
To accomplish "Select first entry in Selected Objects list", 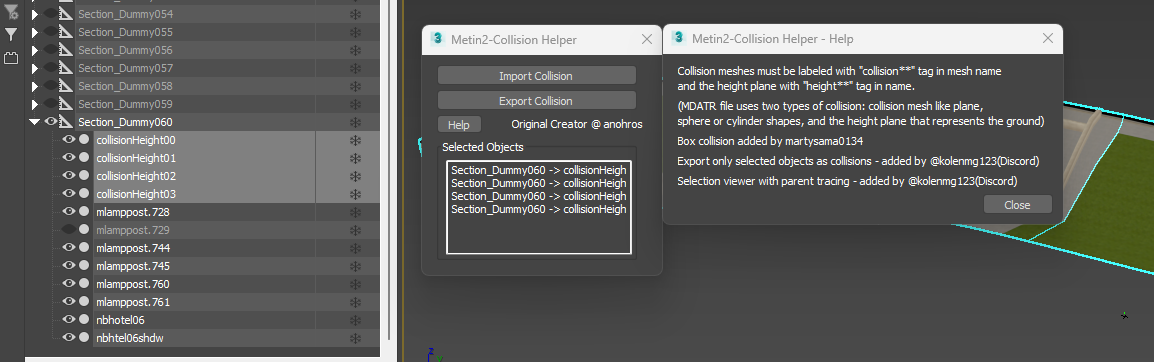I will point(539,170).
